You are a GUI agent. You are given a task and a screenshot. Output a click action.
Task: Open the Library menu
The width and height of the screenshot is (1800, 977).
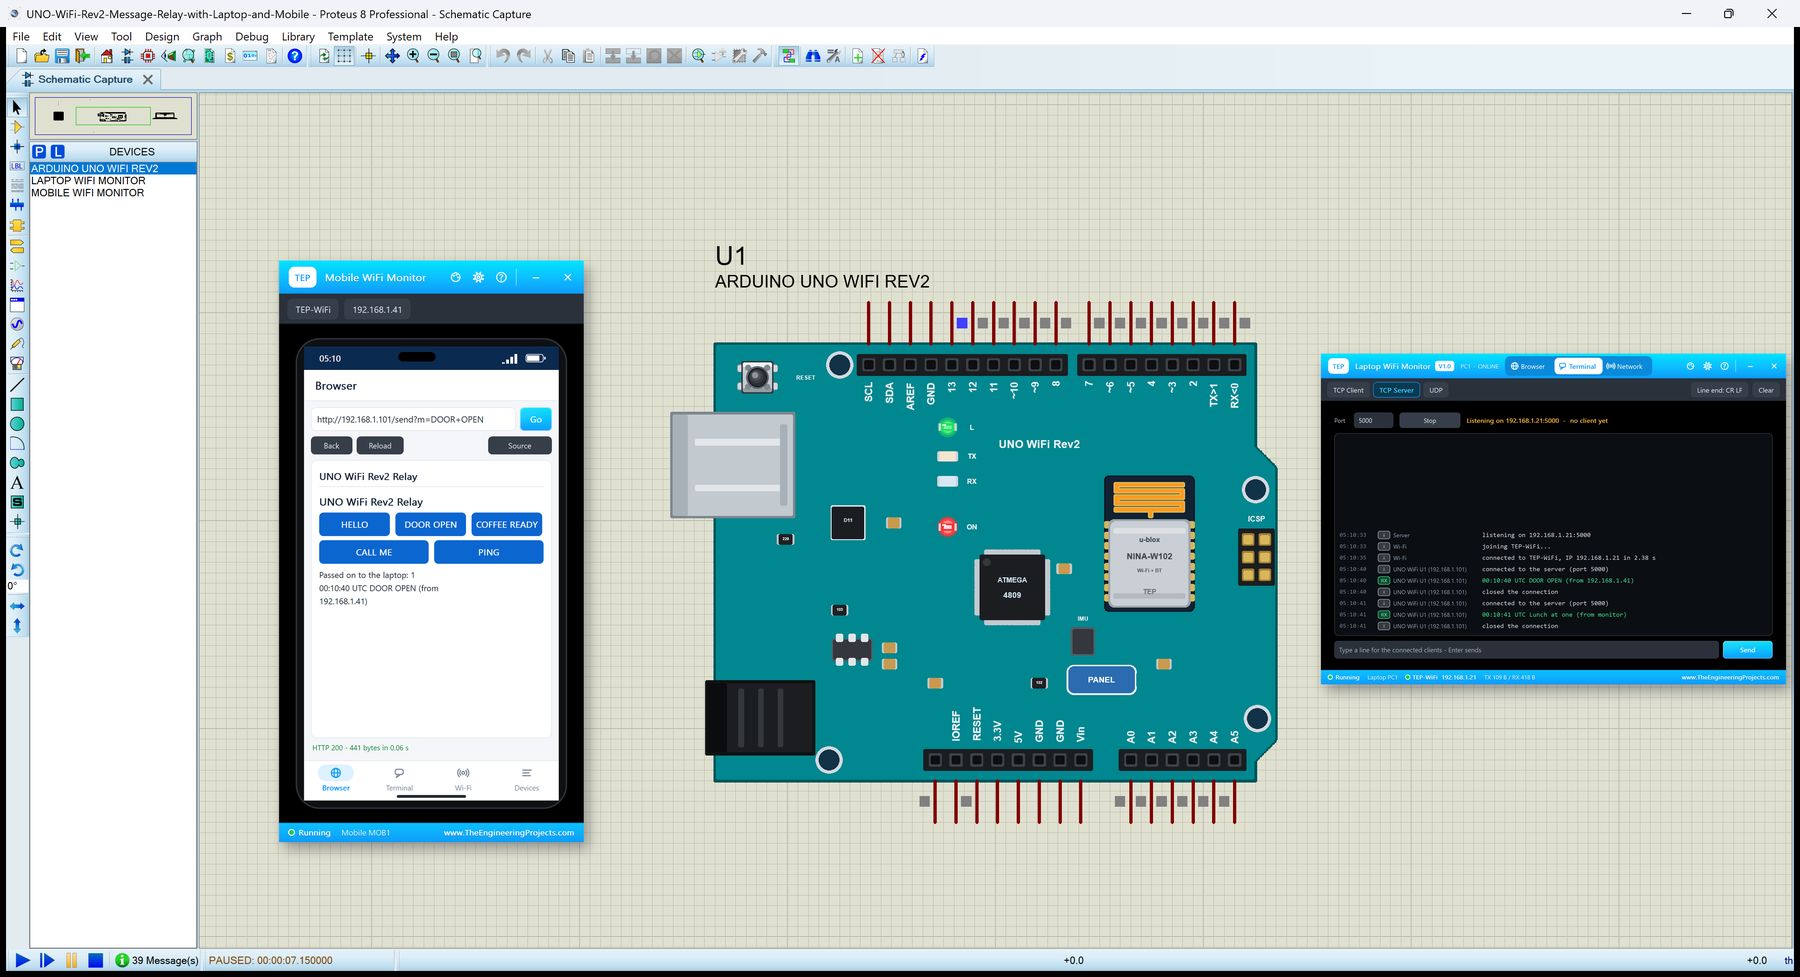[298, 37]
